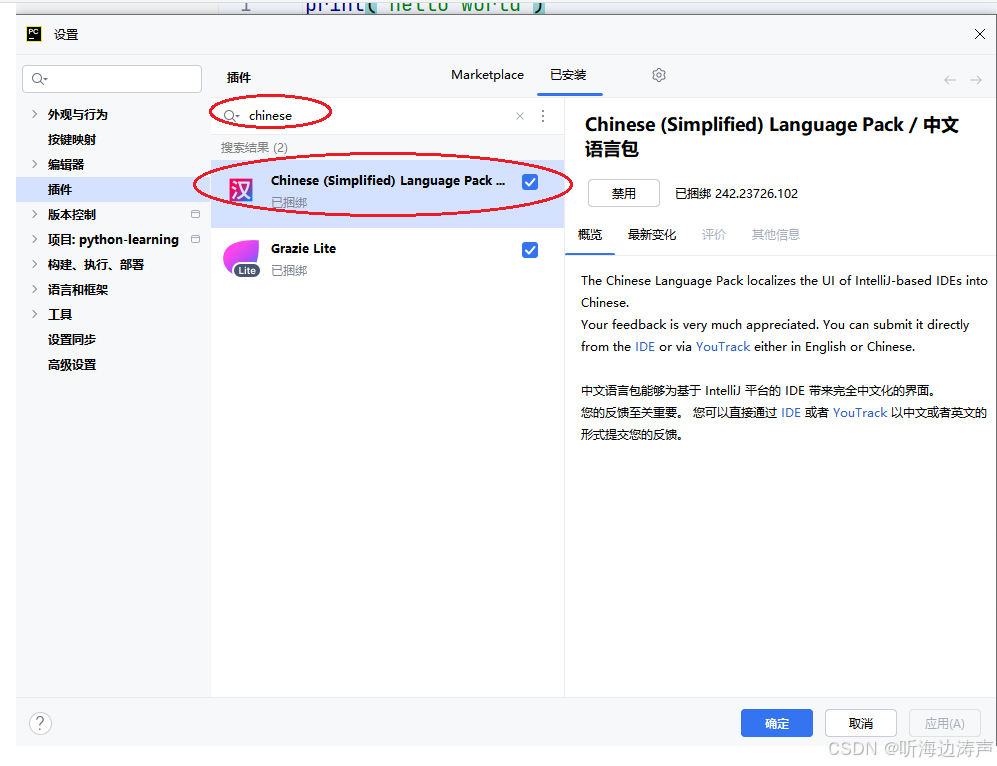Image resolution: width=997 pixels, height=766 pixels.
Task: Click the 搜索结果 (2) label
Action: pos(254,147)
